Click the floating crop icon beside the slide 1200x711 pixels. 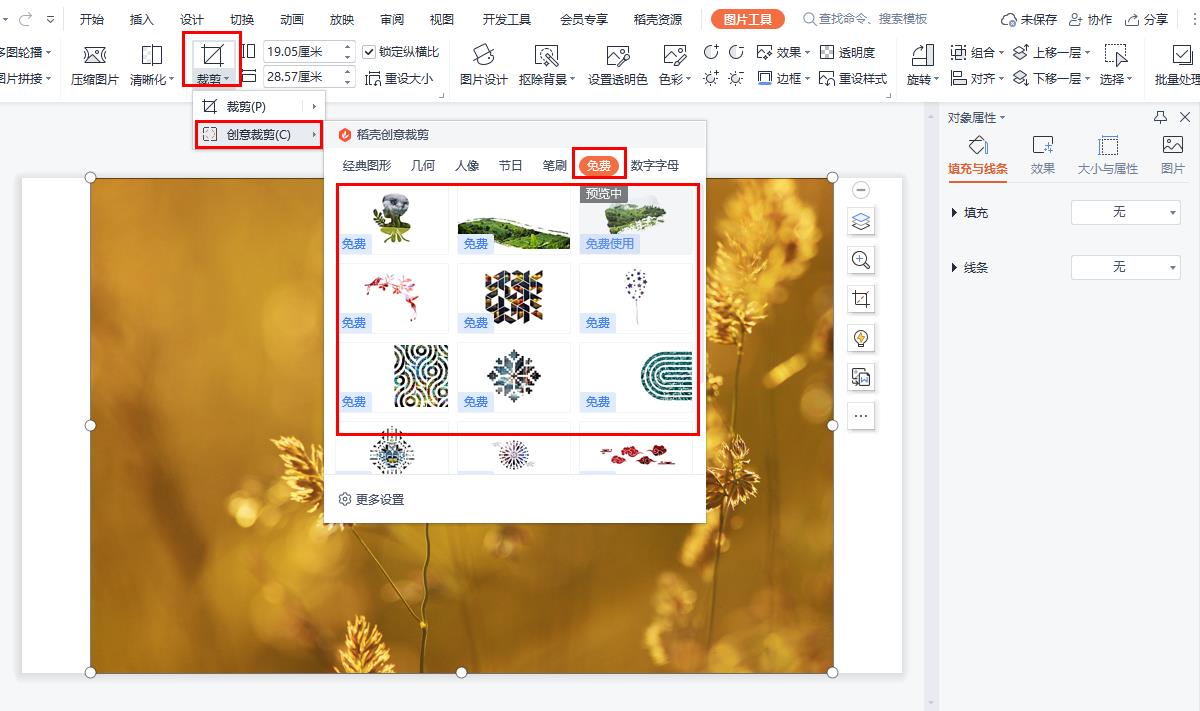click(861, 299)
